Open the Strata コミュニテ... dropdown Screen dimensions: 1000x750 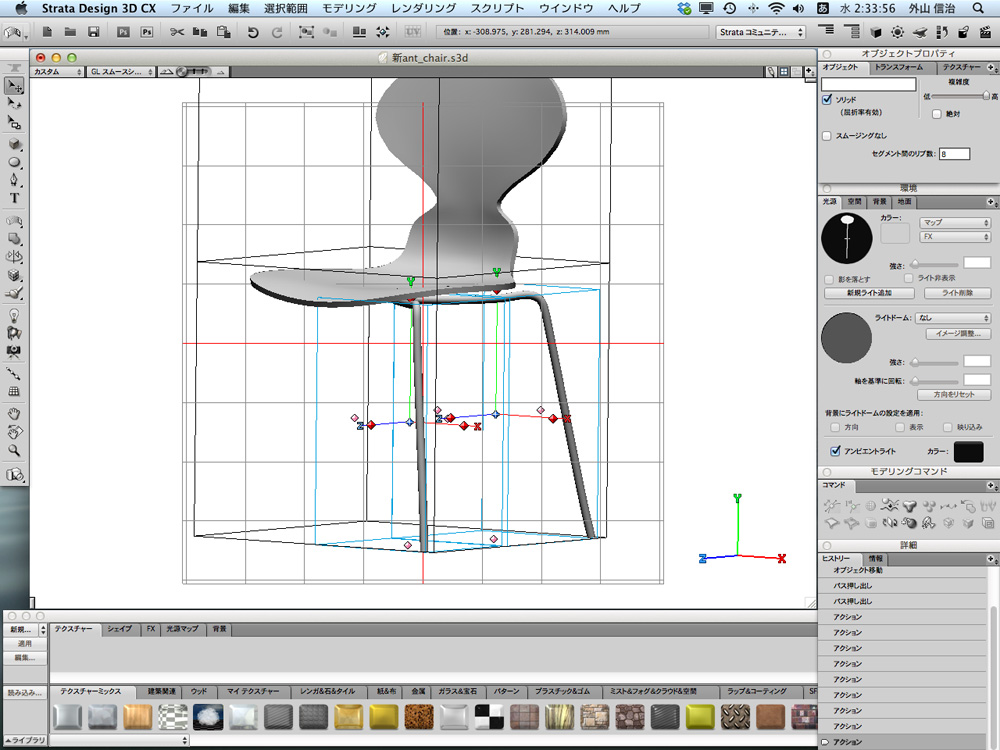[760, 32]
